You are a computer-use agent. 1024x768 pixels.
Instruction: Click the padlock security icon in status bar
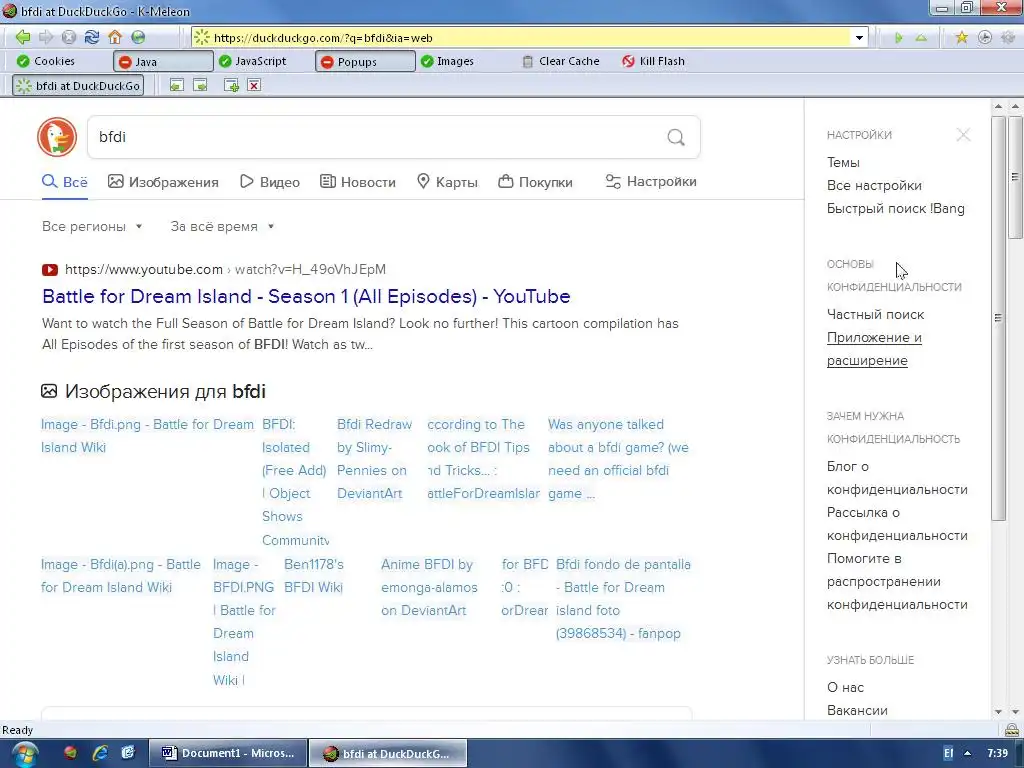[1011, 729]
